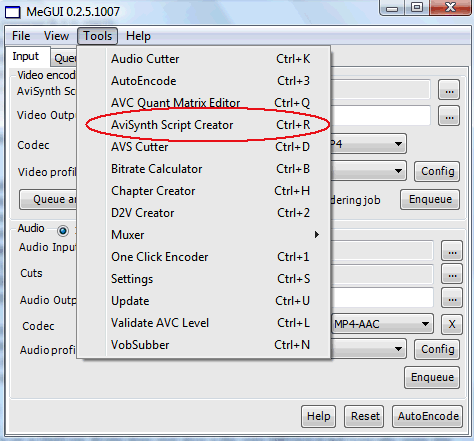
Task: Browse for AviSynth Script file
Action: [449, 90]
